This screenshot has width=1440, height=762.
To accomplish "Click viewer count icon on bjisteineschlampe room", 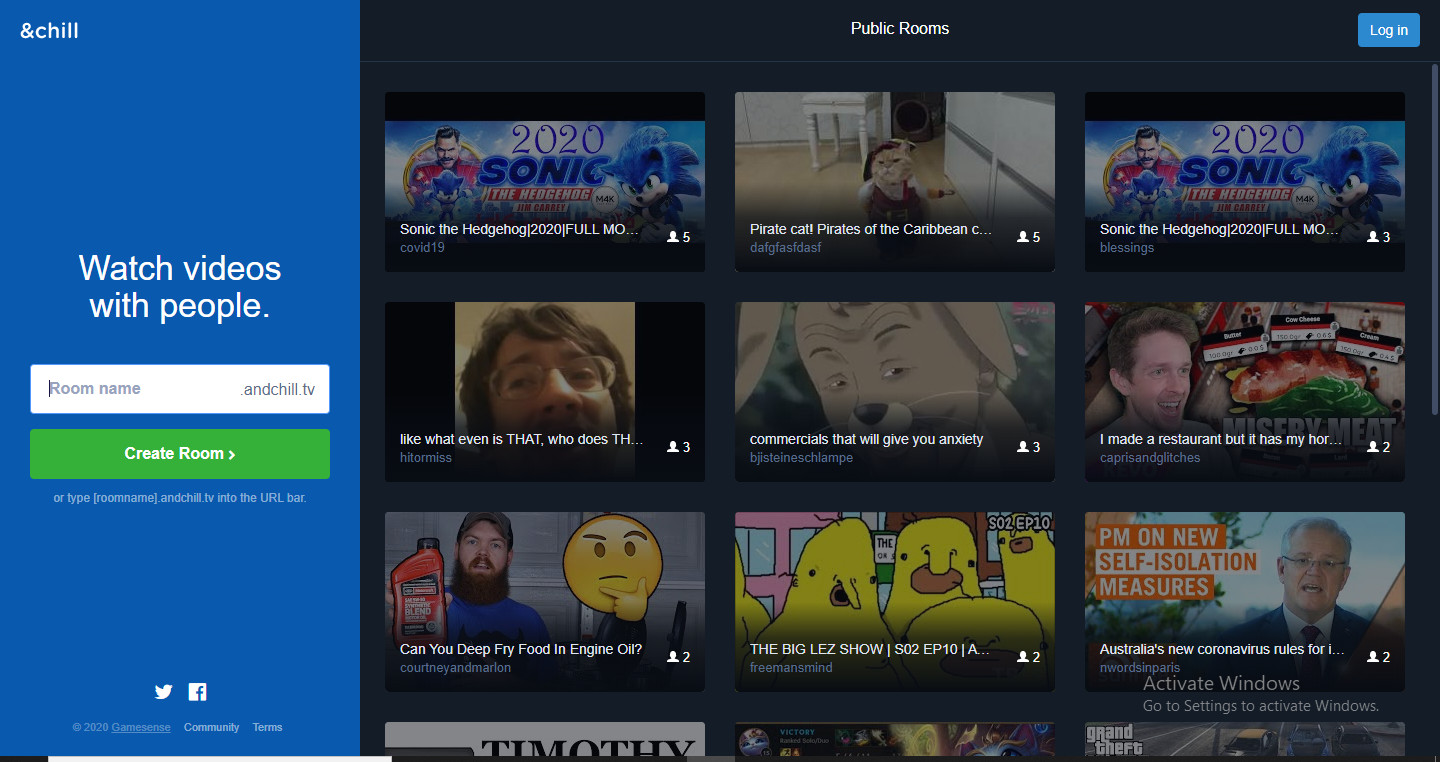I will click(x=1023, y=447).
